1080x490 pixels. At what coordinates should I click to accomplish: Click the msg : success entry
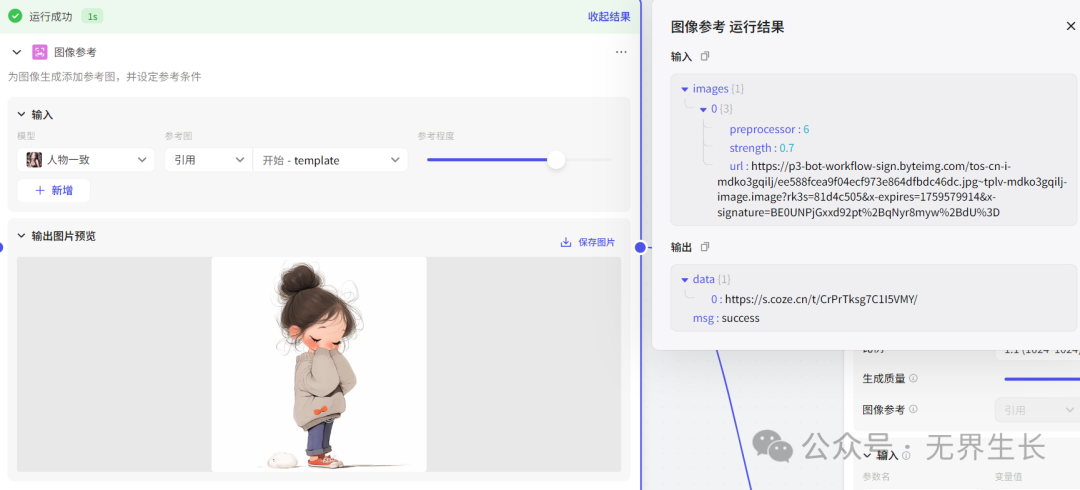(x=726, y=318)
